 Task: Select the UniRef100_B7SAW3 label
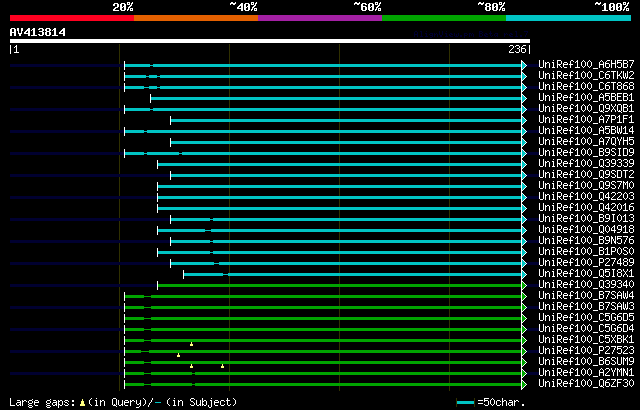(x=586, y=307)
